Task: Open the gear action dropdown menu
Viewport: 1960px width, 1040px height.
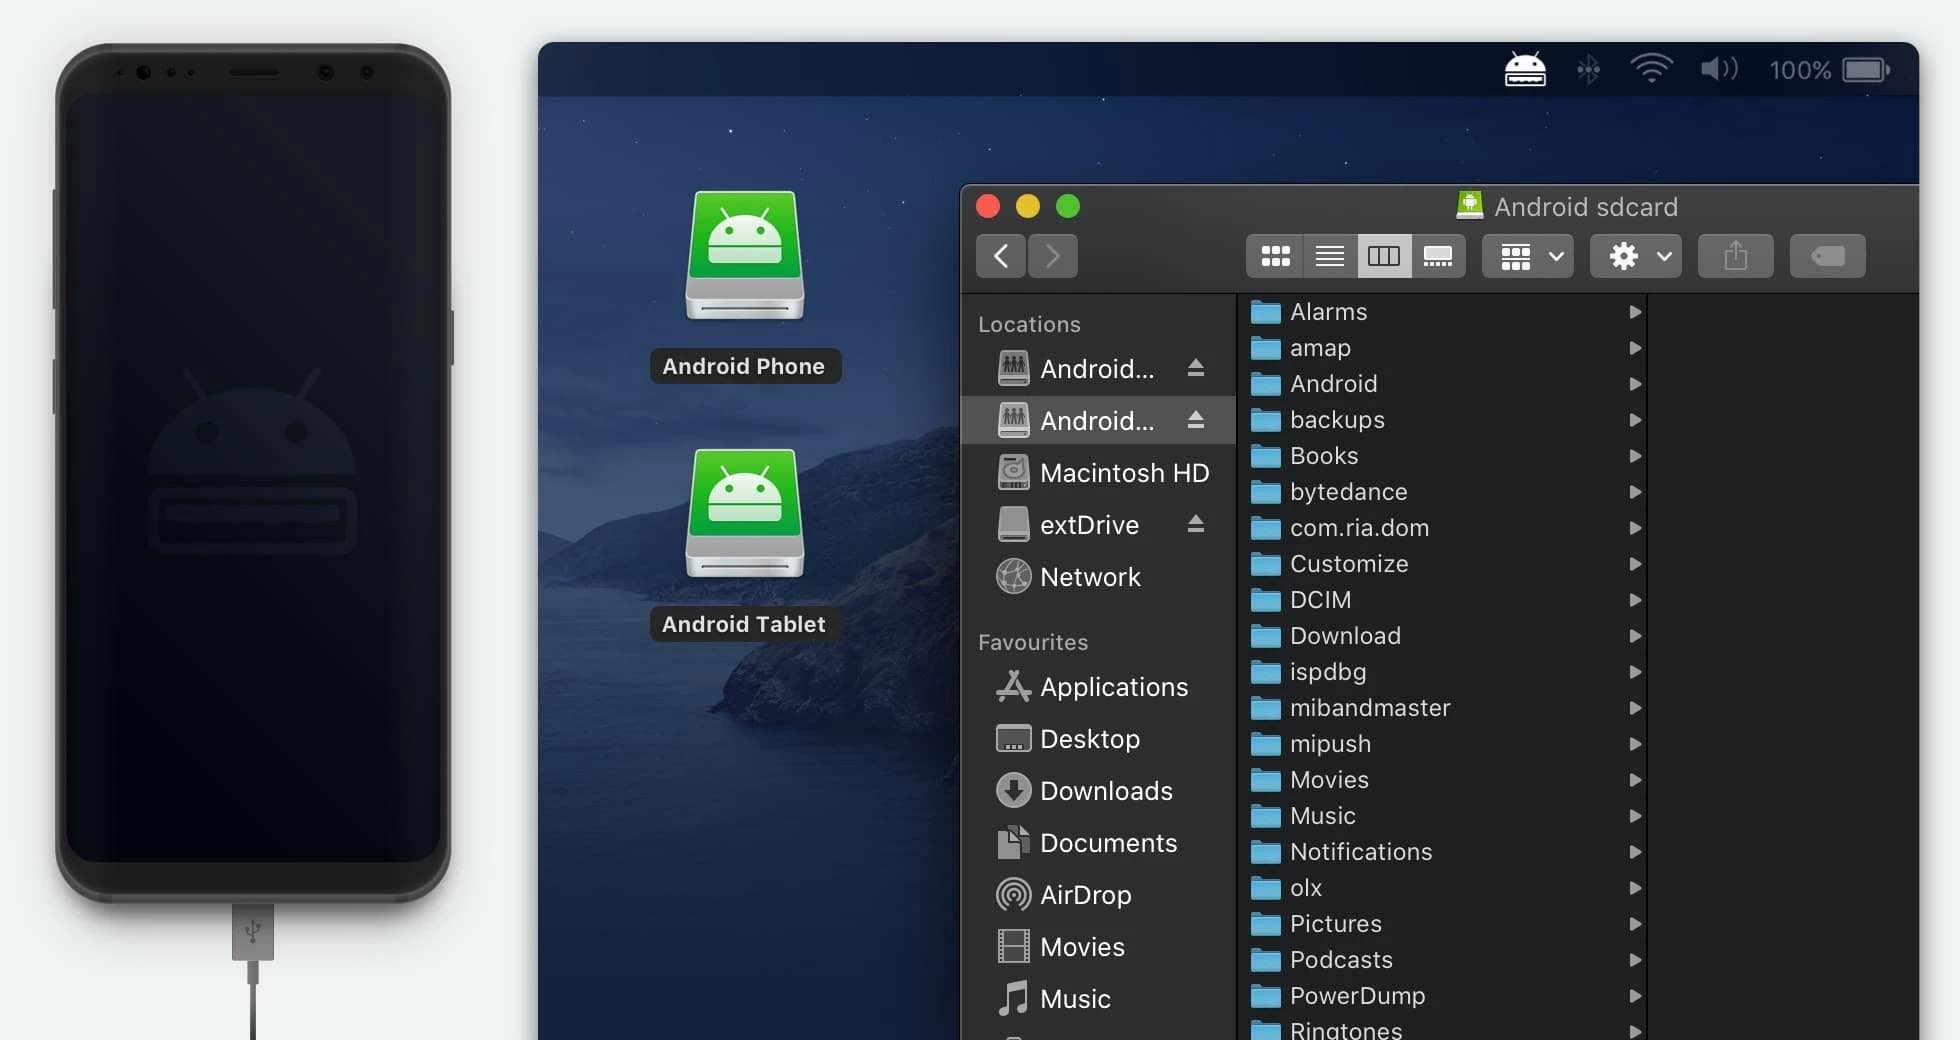Action: tap(1636, 256)
